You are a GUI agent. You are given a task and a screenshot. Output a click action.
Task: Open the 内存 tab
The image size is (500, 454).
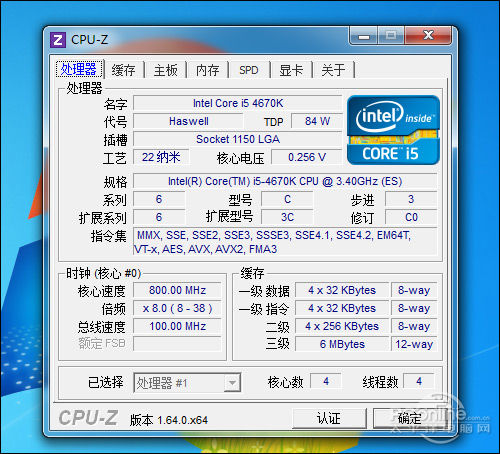tap(207, 70)
